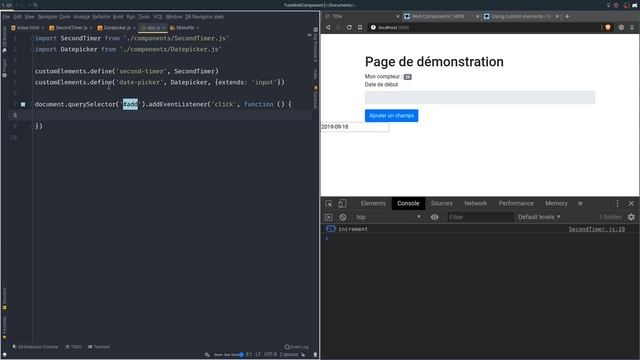The image size is (640, 360).
Task: Close the Web Components MDN tab
Action: 477,16
